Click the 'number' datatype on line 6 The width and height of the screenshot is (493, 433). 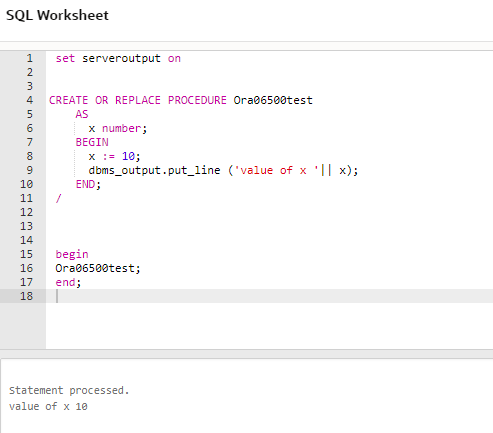tap(121, 128)
